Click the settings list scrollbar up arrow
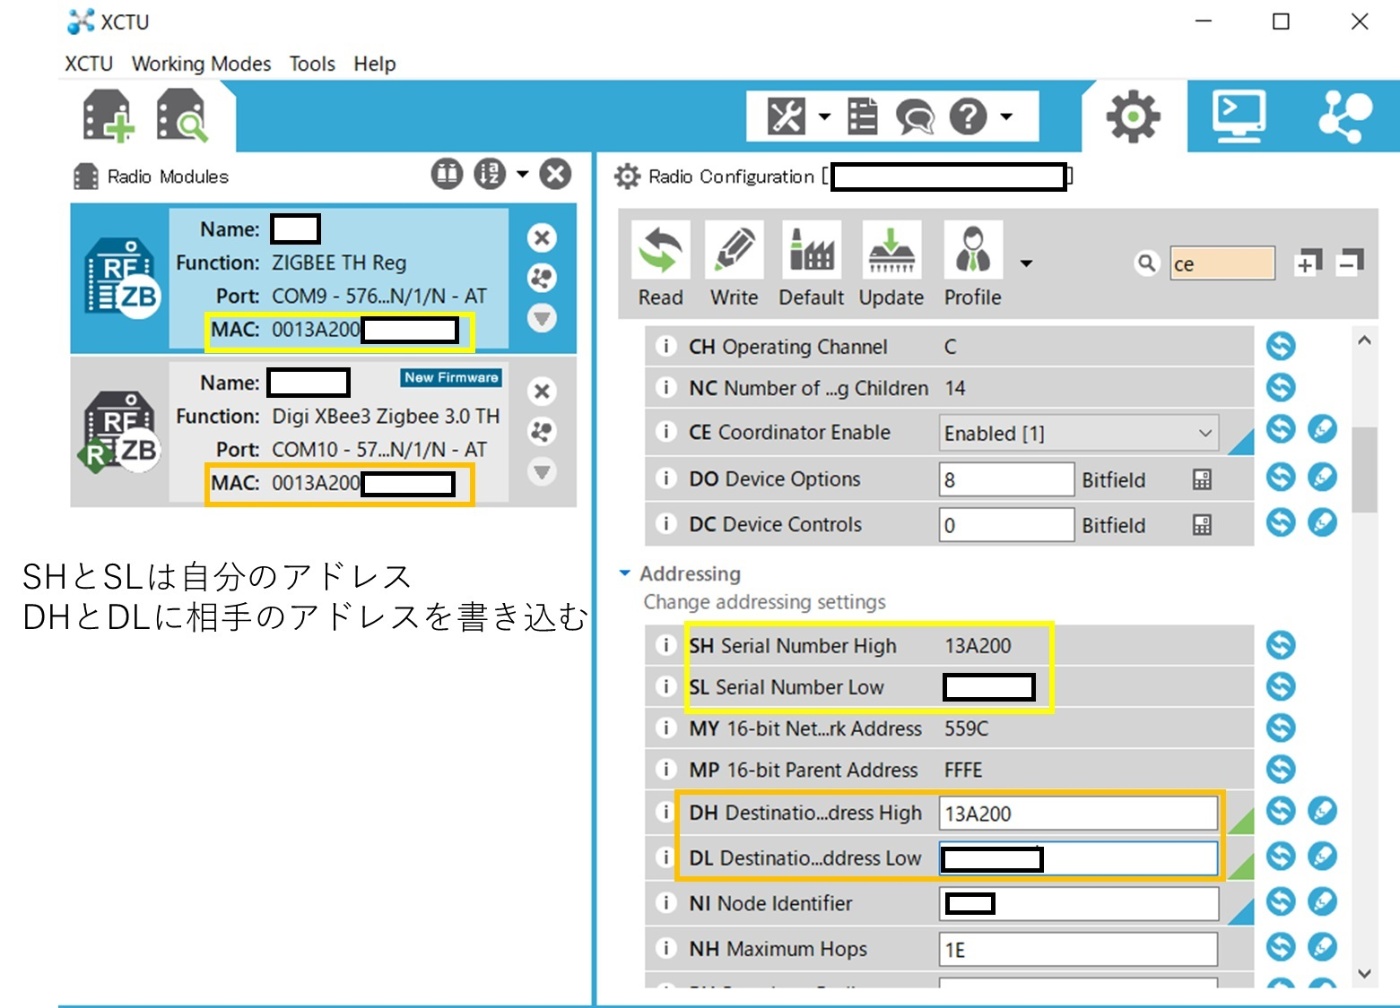1400x1008 pixels. coord(1364,340)
